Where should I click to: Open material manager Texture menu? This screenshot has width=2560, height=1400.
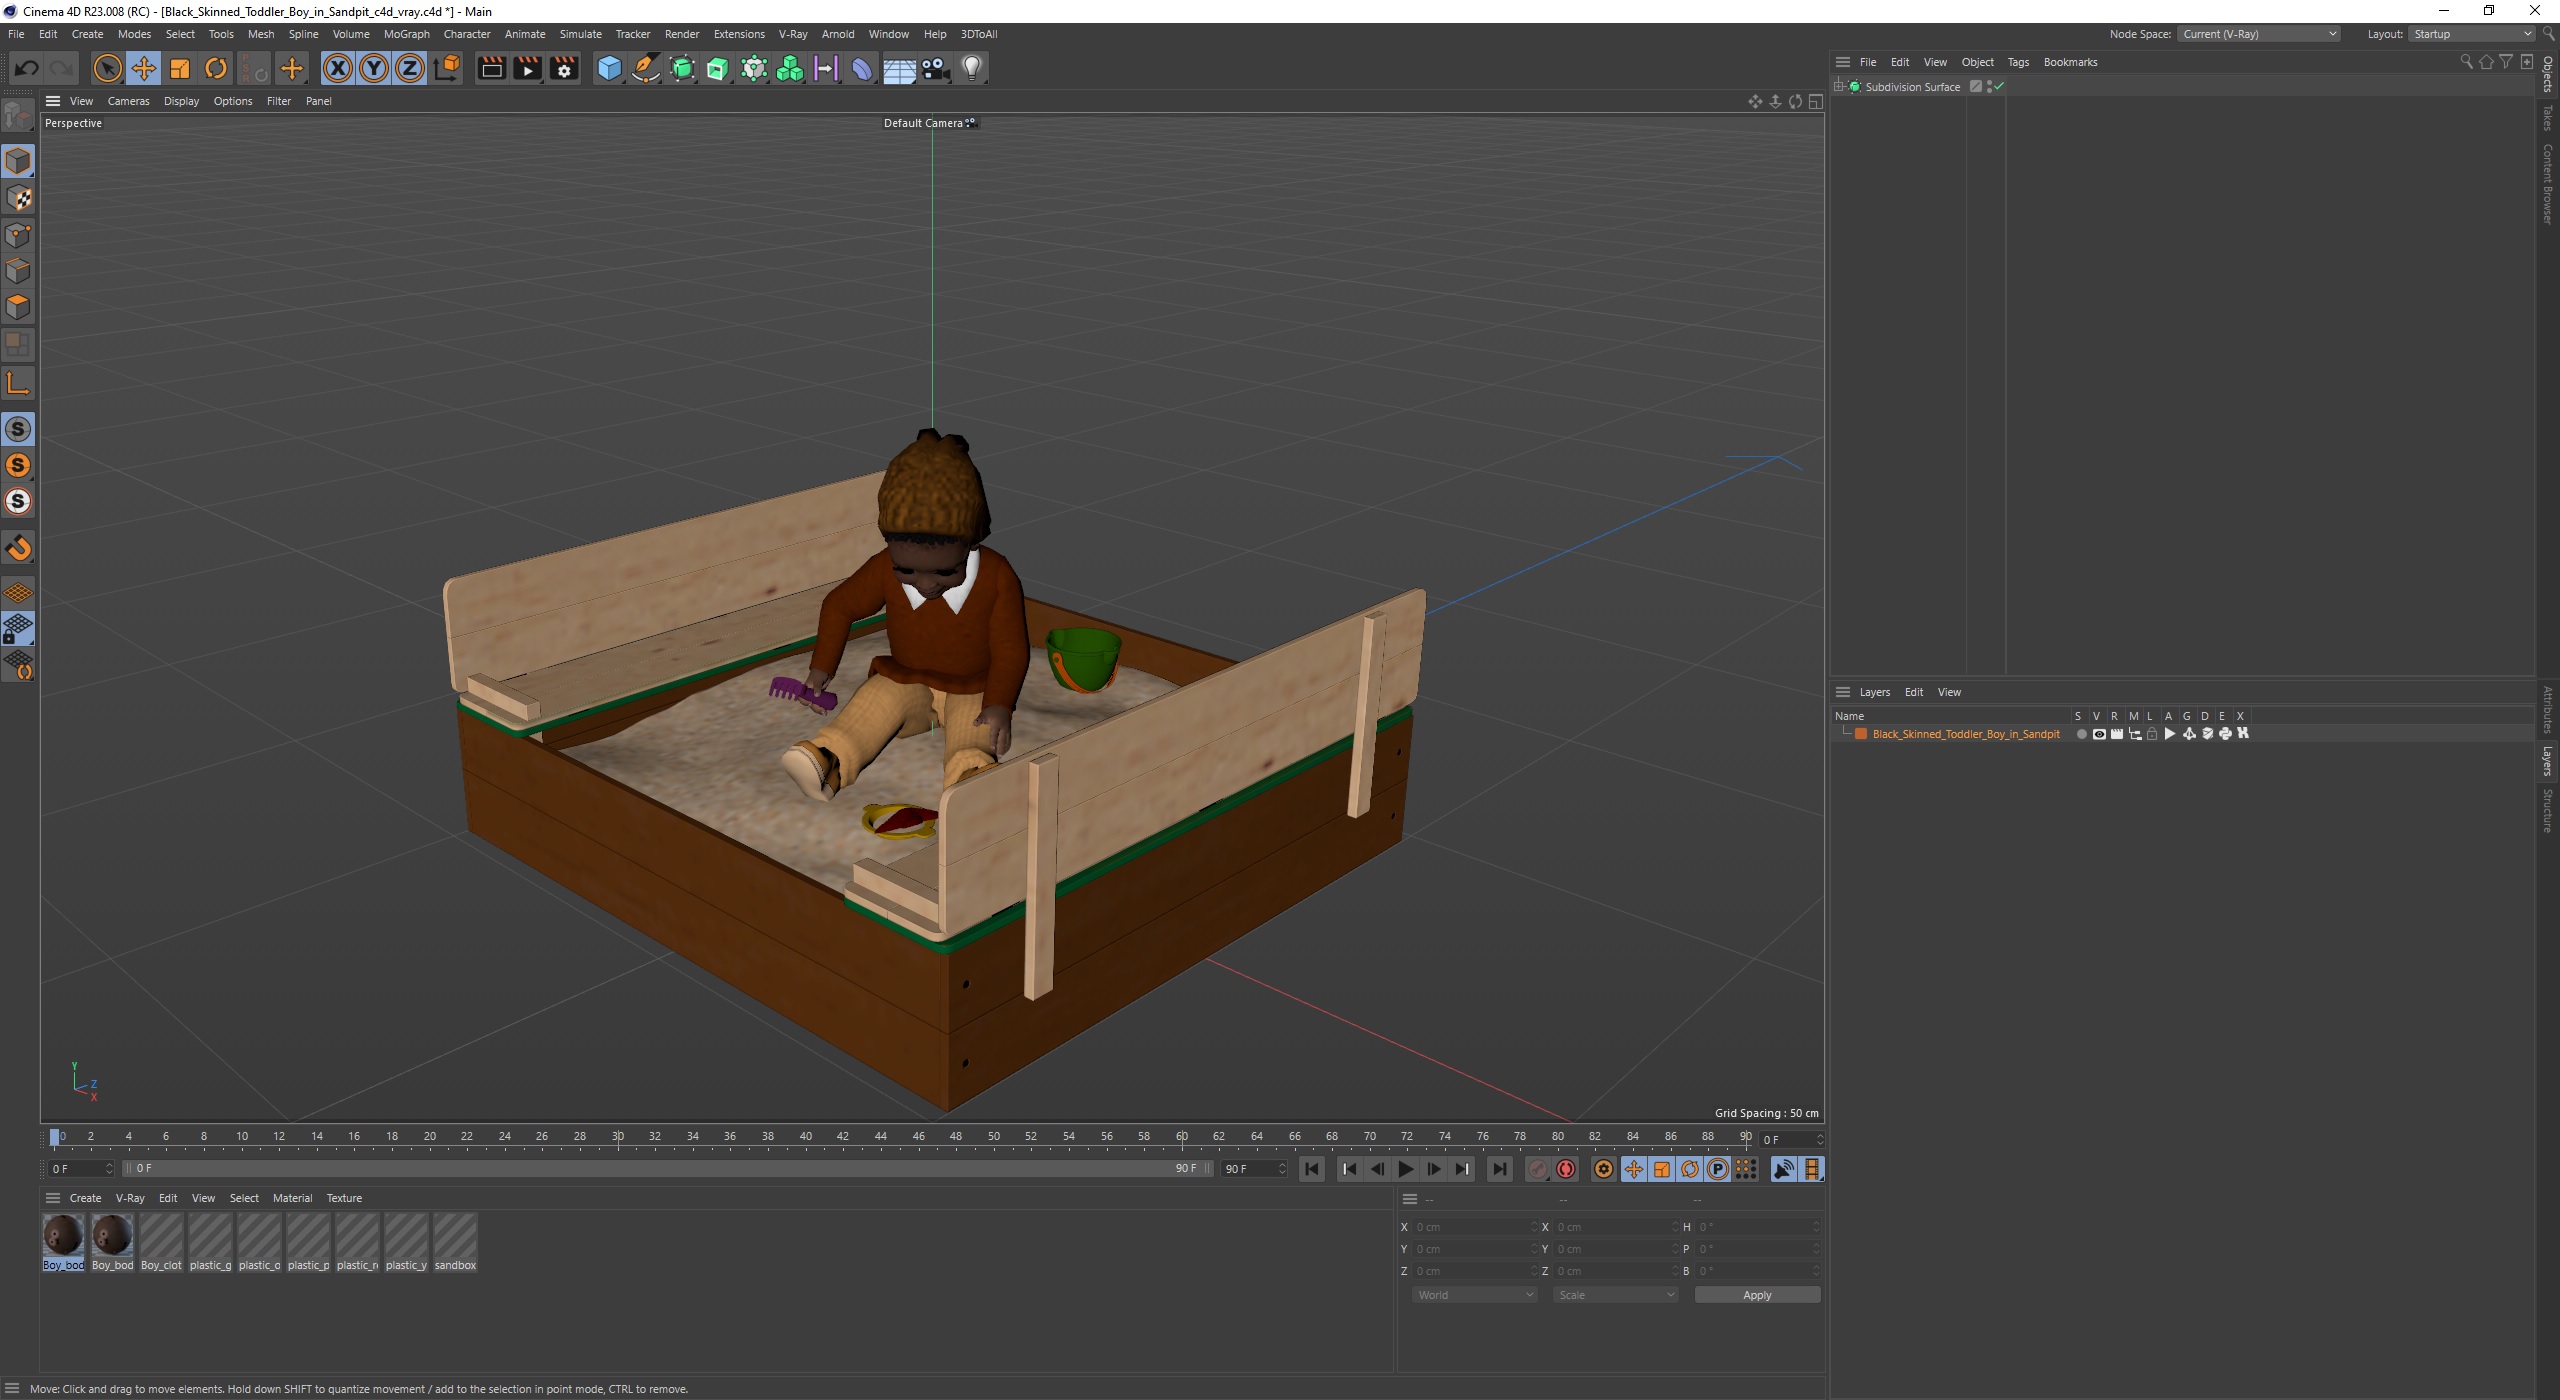coord(344,1198)
